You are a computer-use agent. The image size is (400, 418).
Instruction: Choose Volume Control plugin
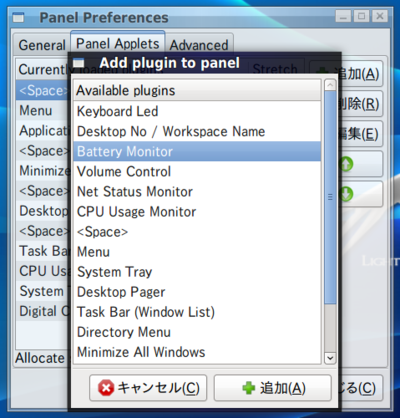point(197,171)
